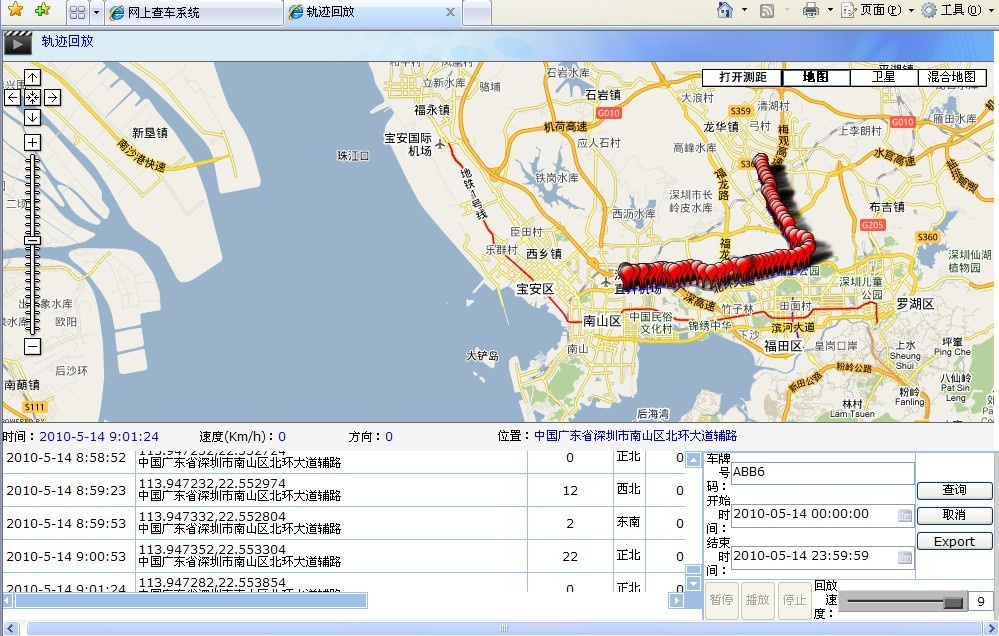Open a new blank browser tab
The image size is (999, 636).
pos(477,13)
